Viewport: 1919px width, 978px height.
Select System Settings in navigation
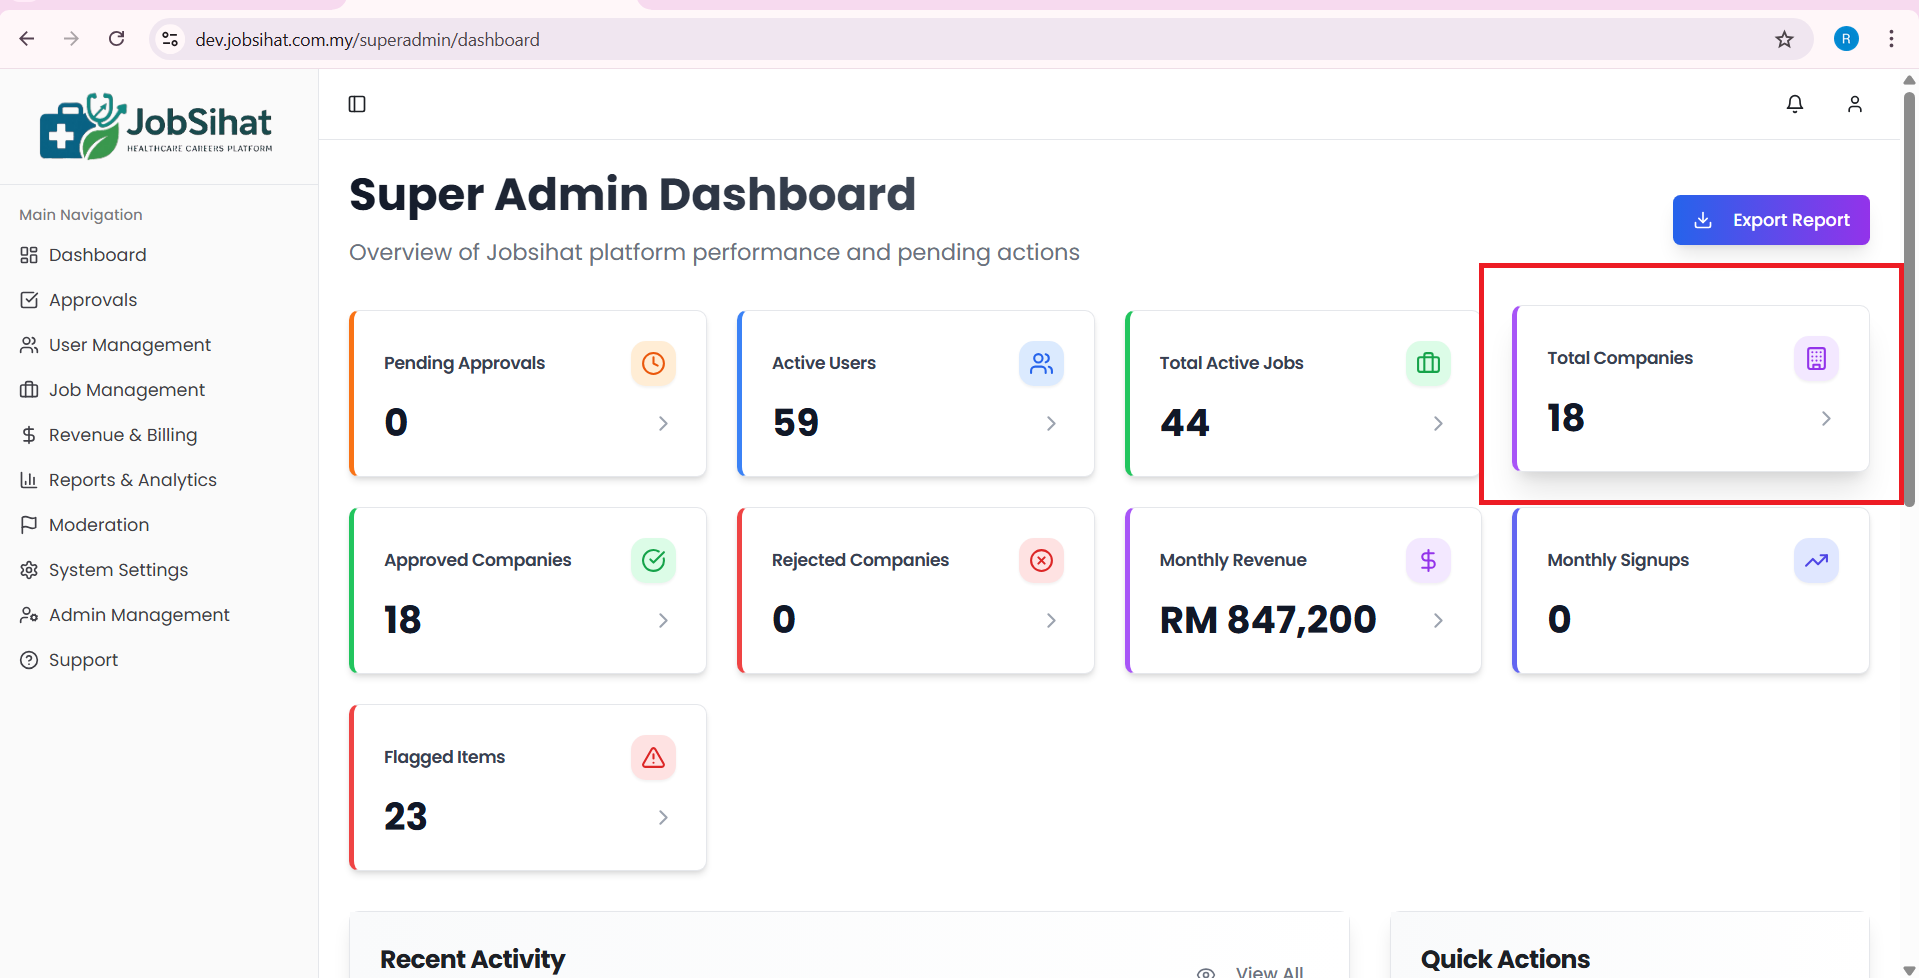[x=118, y=570]
